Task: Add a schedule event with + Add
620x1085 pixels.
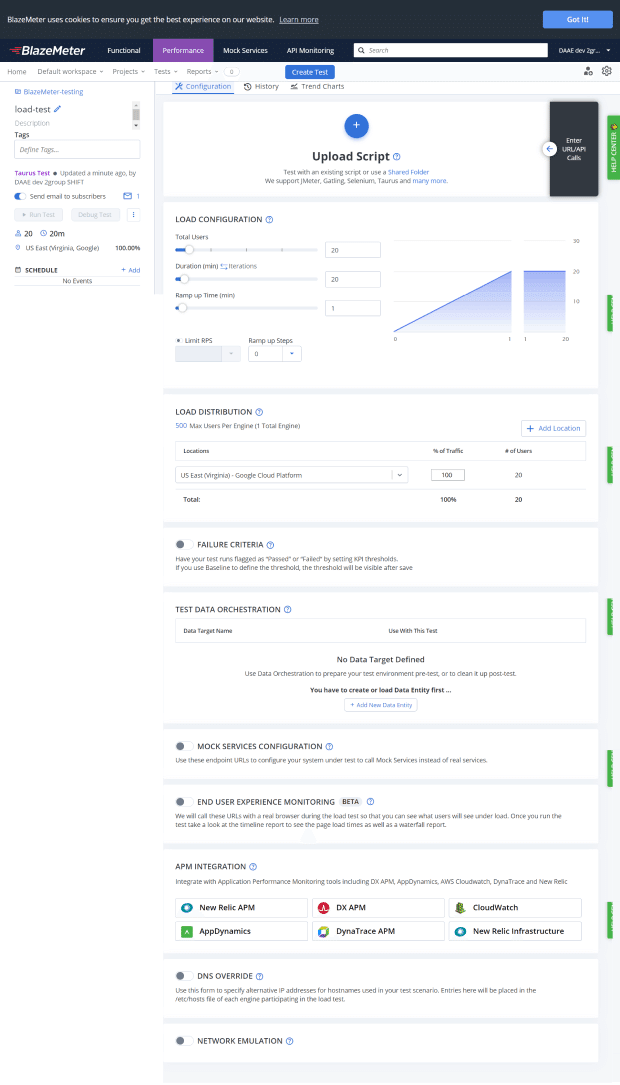Action: pos(130,270)
